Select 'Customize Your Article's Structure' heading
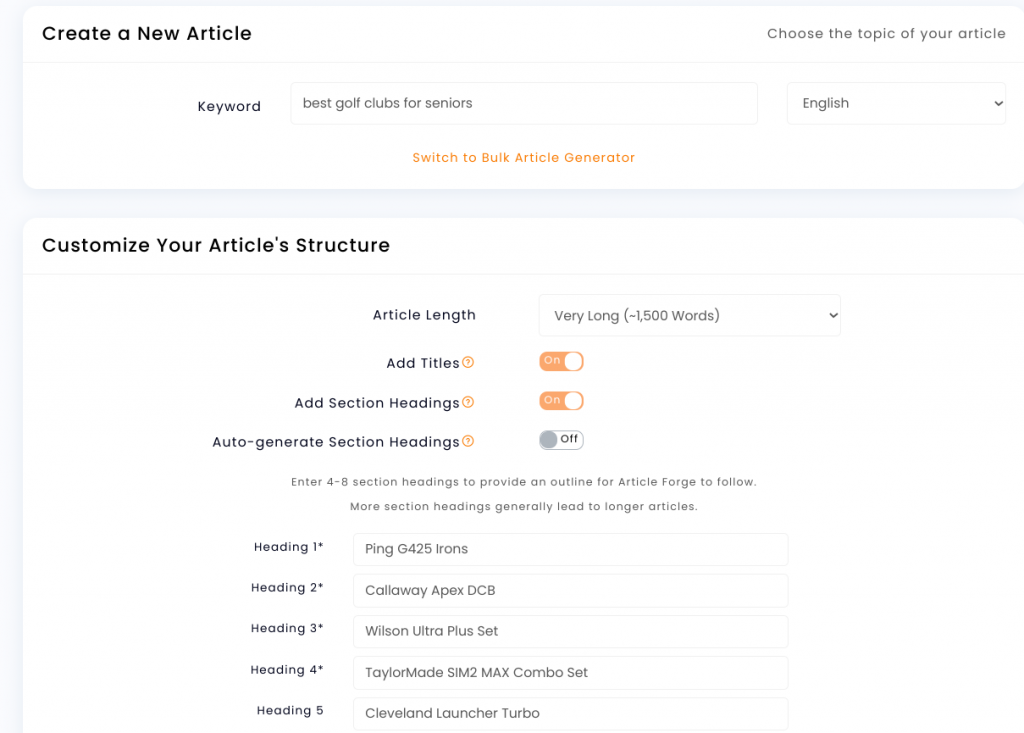Screen dimensions: 1024x733 pyautogui.click(x=216, y=245)
